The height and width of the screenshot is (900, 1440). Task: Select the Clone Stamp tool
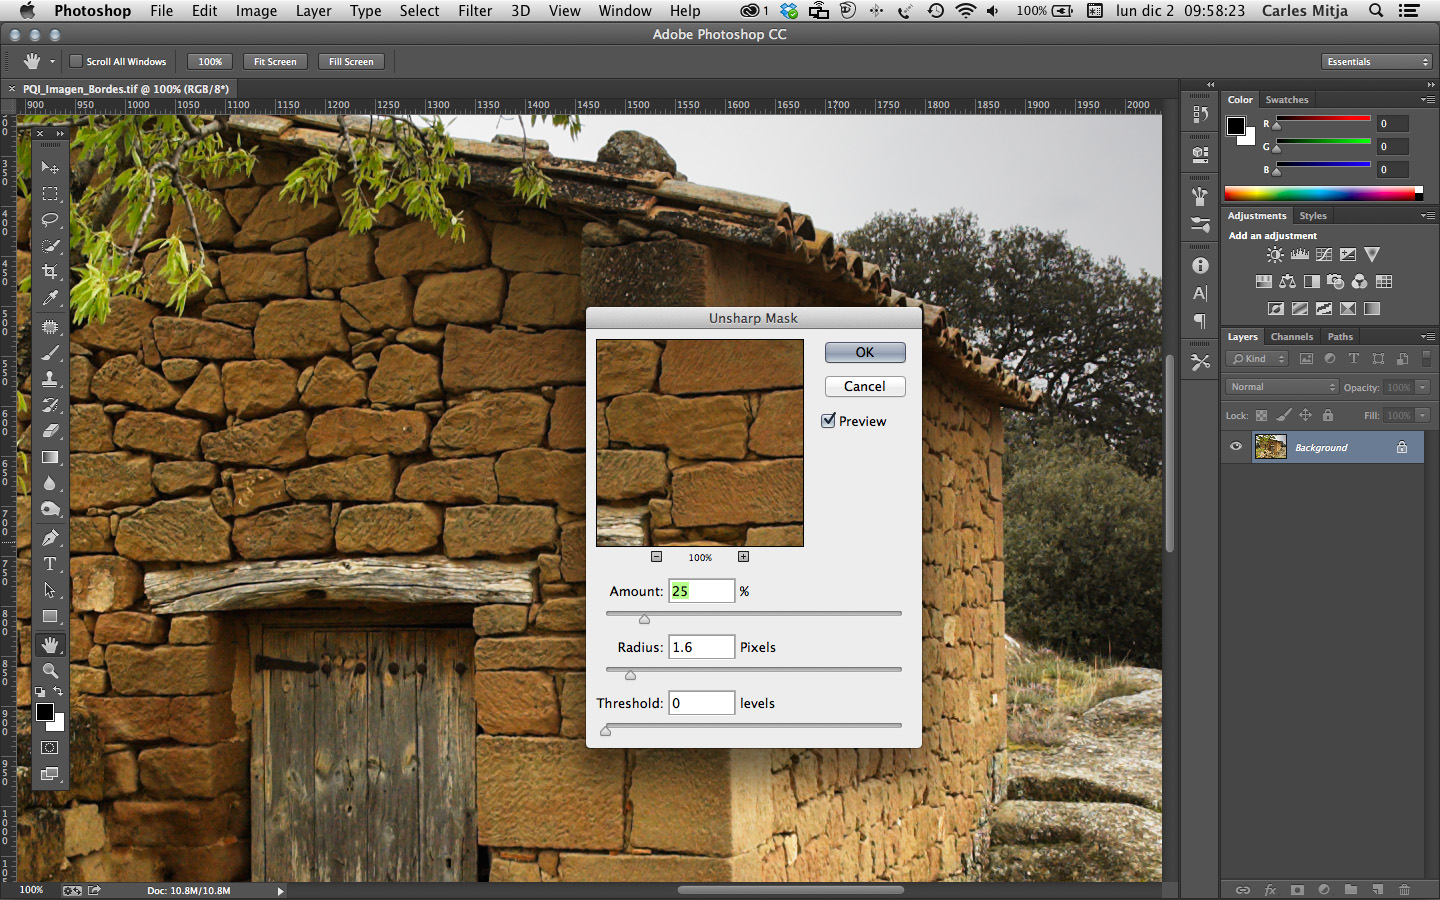point(50,379)
